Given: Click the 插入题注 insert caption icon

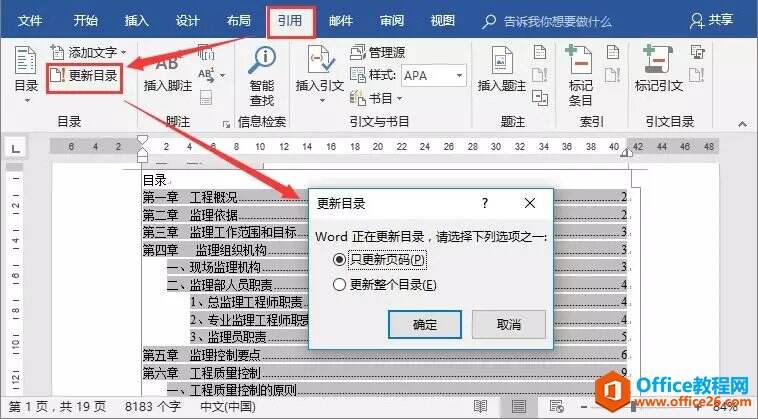Looking at the screenshot, I should (x=502, y=60).
